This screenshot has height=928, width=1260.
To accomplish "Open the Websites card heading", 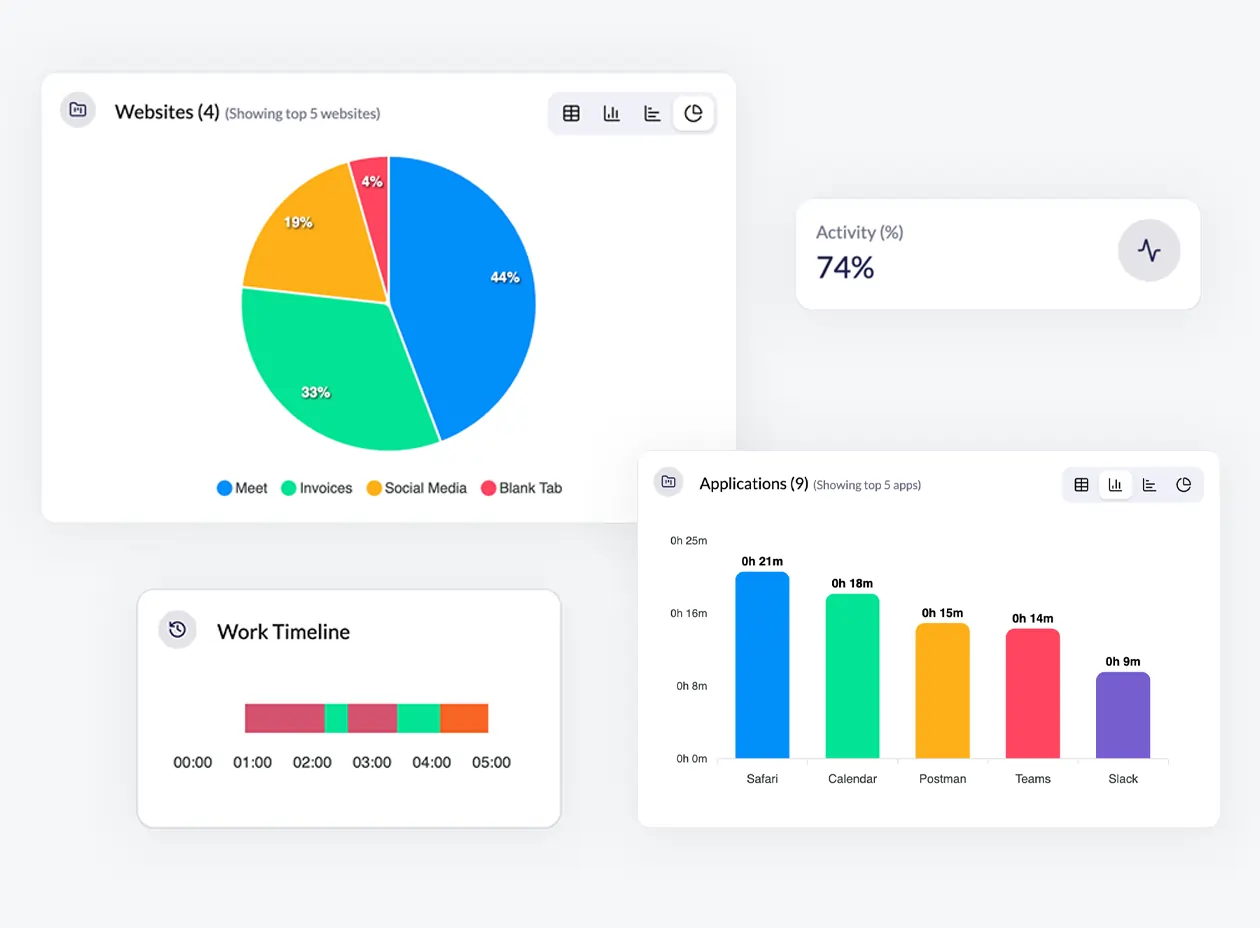I will click(167, 112).
